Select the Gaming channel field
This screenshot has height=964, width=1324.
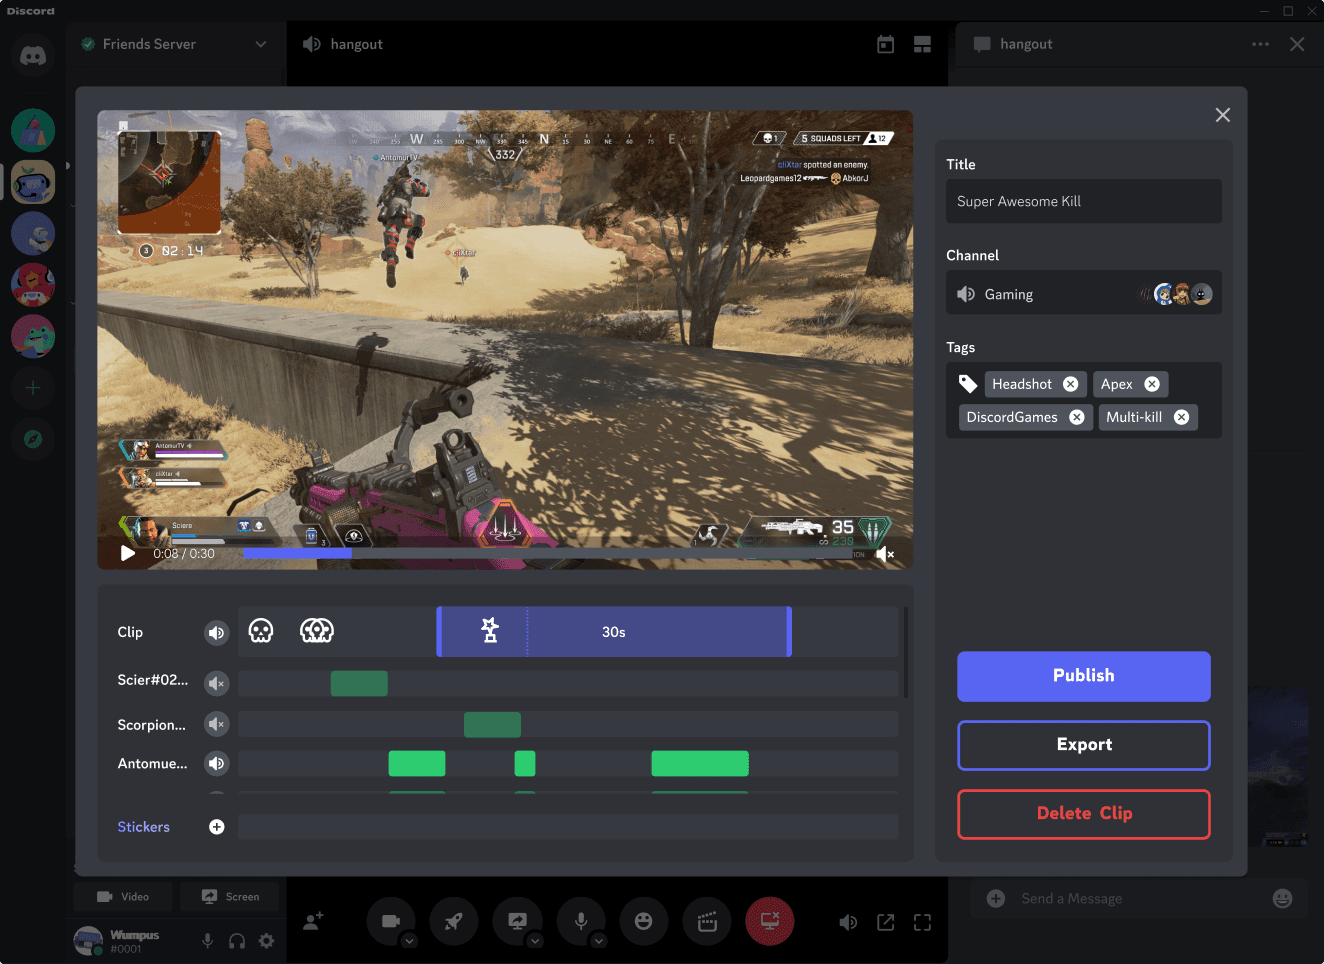coord(1083,293)
